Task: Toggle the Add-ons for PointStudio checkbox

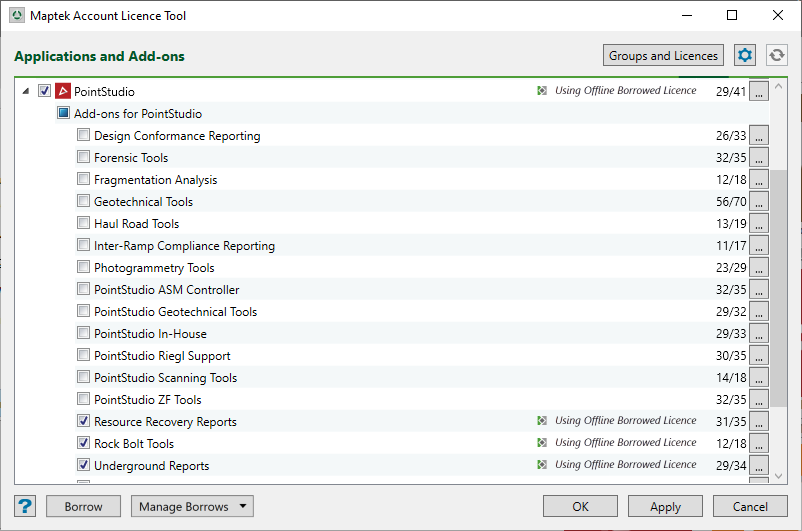Action: click(63, 113)
